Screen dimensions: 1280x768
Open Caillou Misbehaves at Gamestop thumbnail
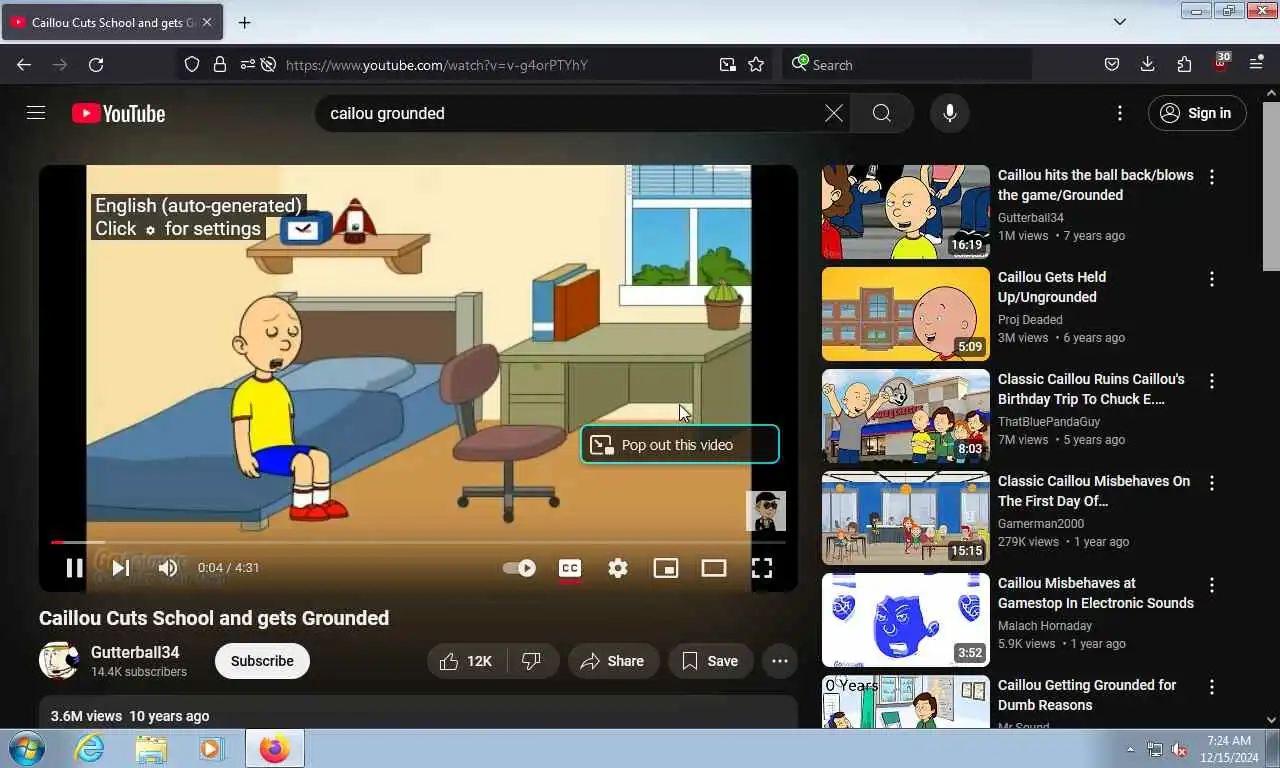tap(906, 620)
